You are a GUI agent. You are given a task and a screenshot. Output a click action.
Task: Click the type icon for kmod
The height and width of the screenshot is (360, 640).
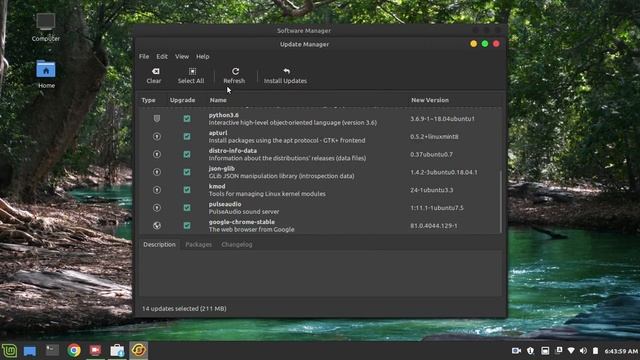click(x=157, y=190)
